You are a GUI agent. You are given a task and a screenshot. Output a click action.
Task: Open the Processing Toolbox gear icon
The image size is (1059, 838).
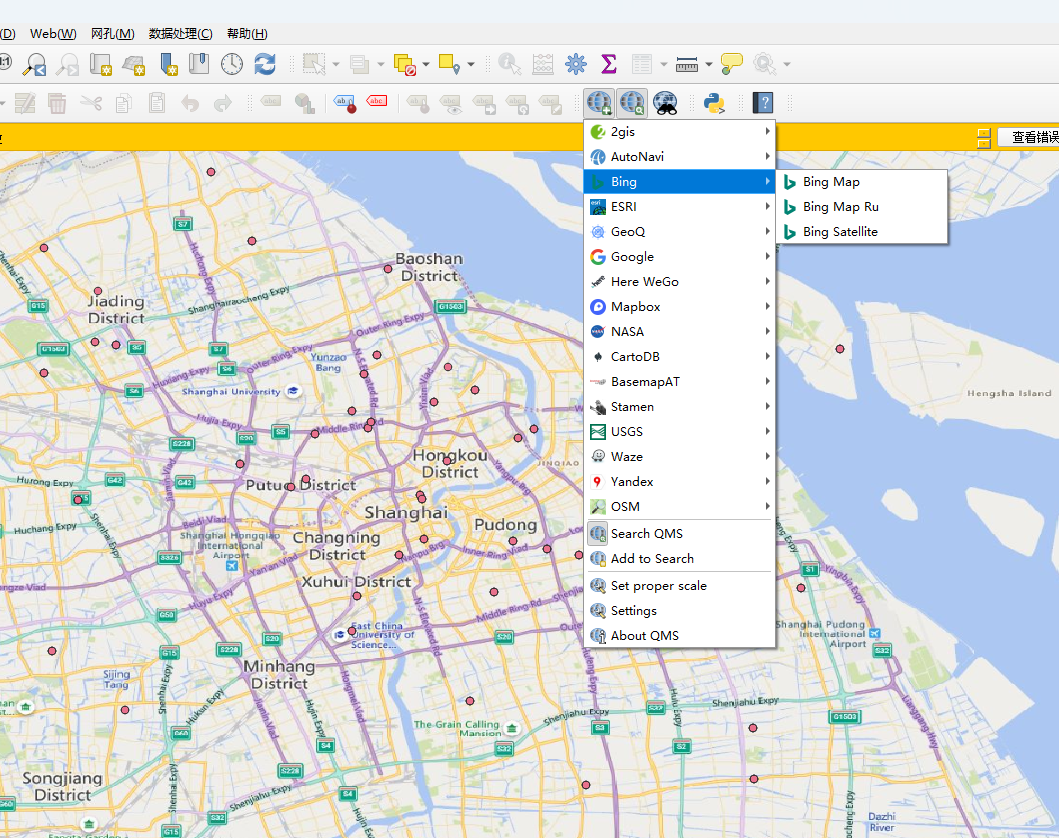coord(575,64)
